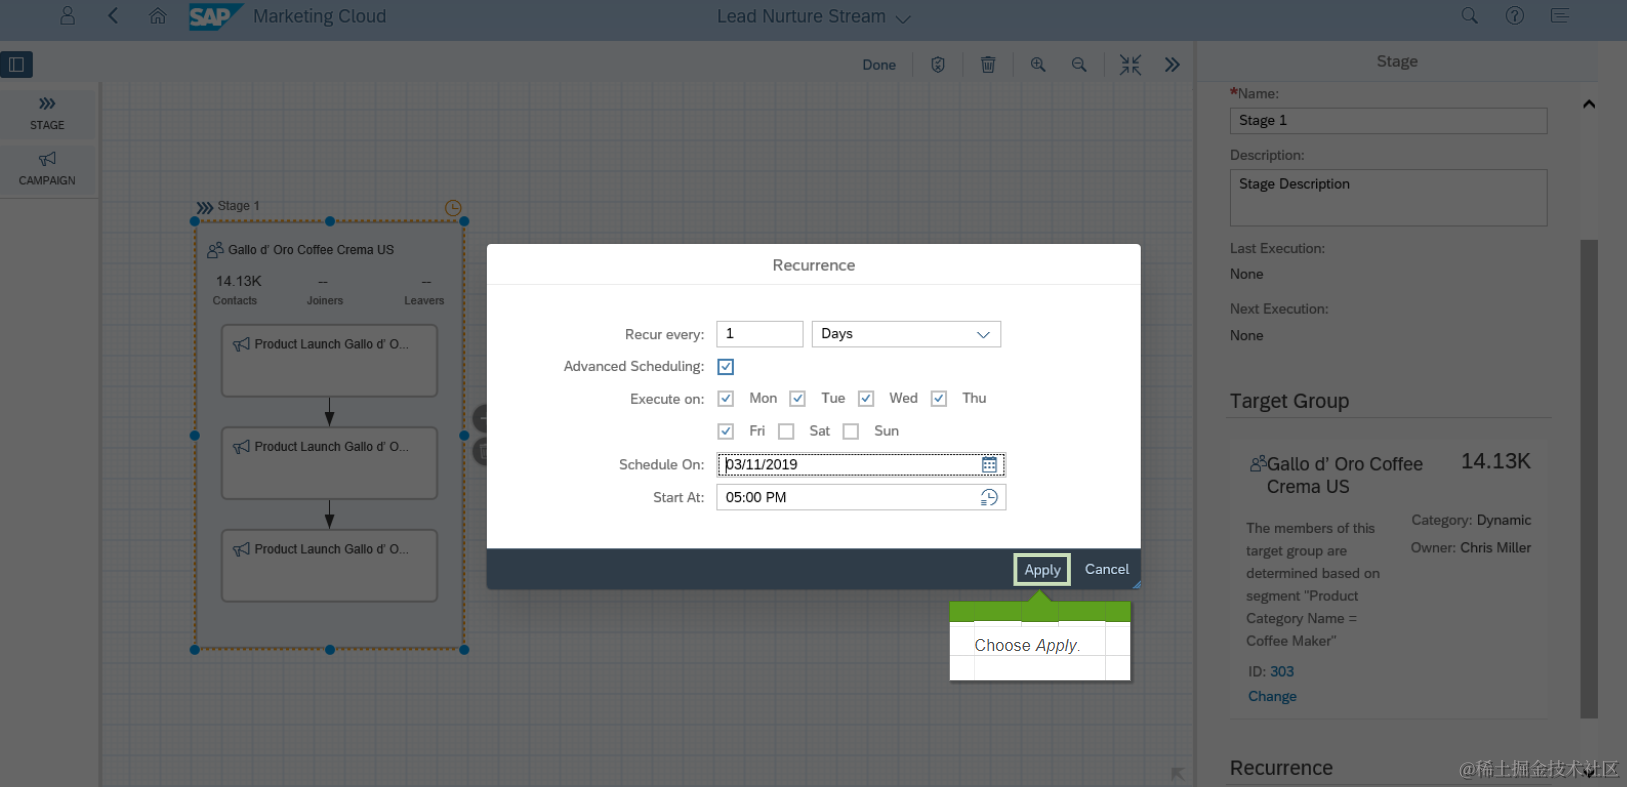Zoom out on the canvas
Image resolution: width=1627 pixels, height=787 pixels.
point(1079,65)
